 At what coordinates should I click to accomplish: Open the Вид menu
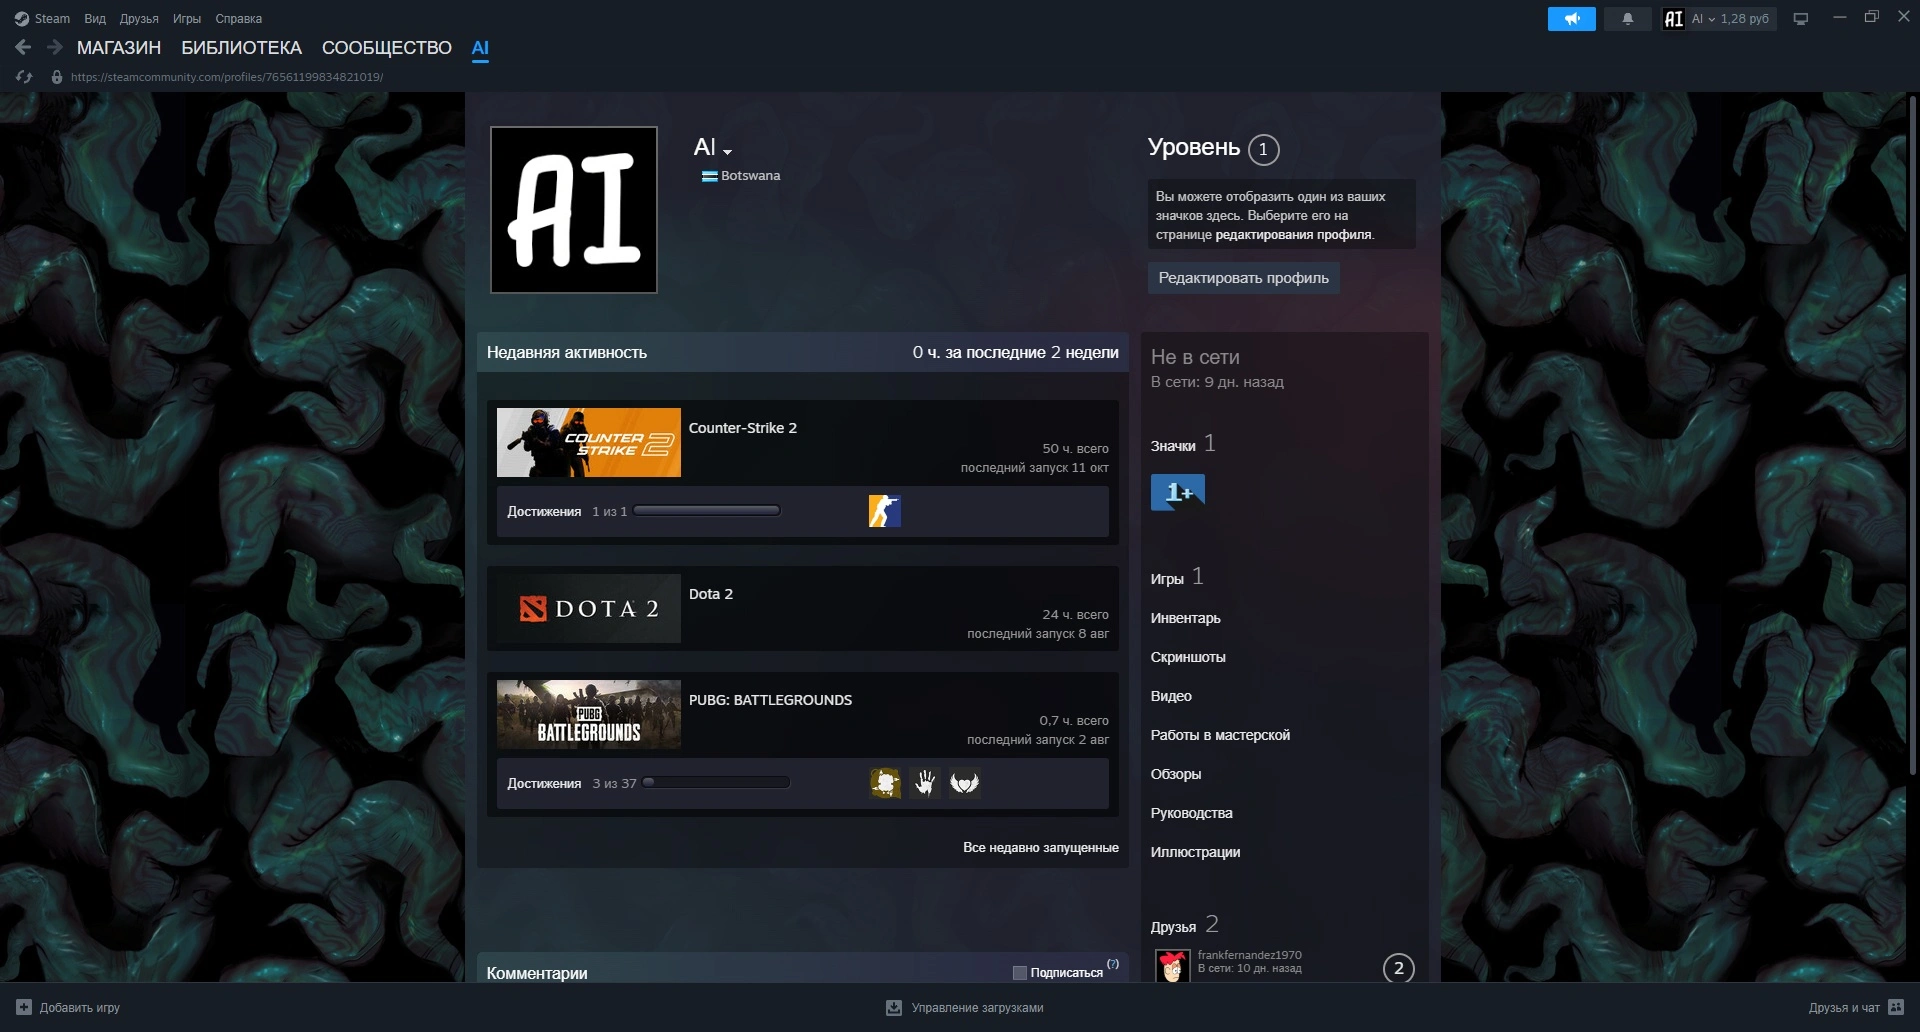[95, 19]
